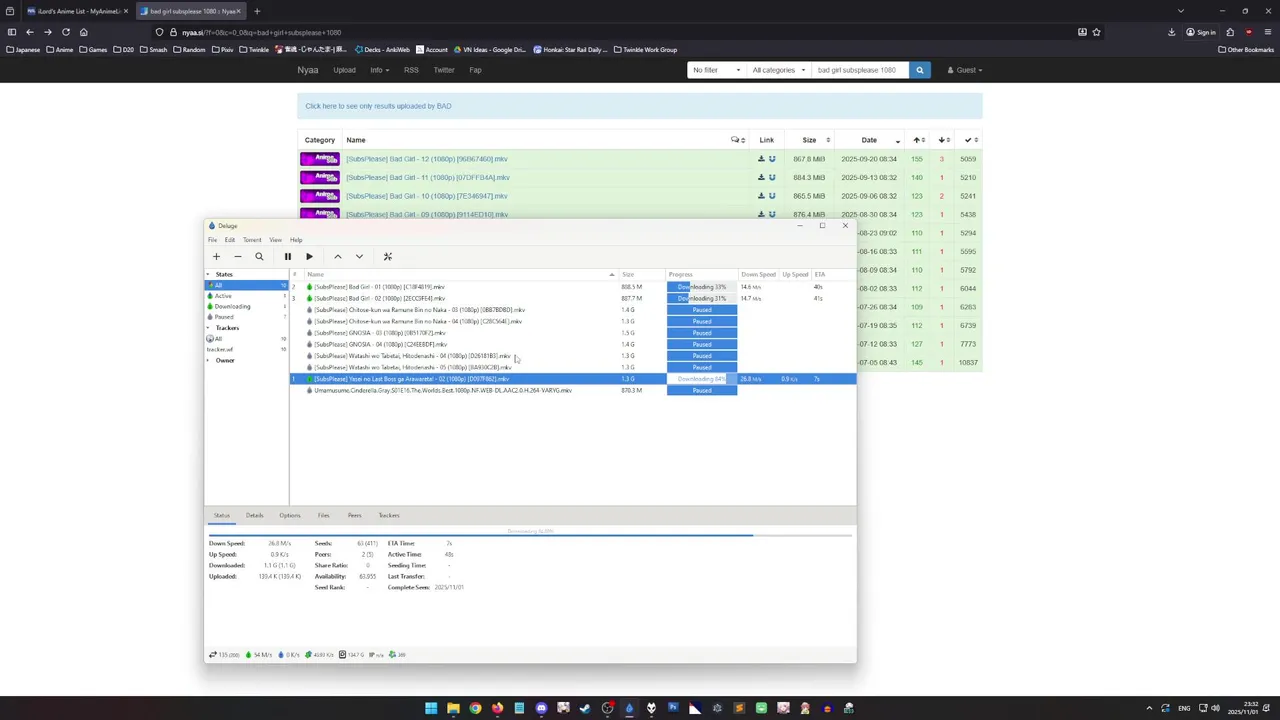Open Nyaa RSS link

tap(411, 70)
